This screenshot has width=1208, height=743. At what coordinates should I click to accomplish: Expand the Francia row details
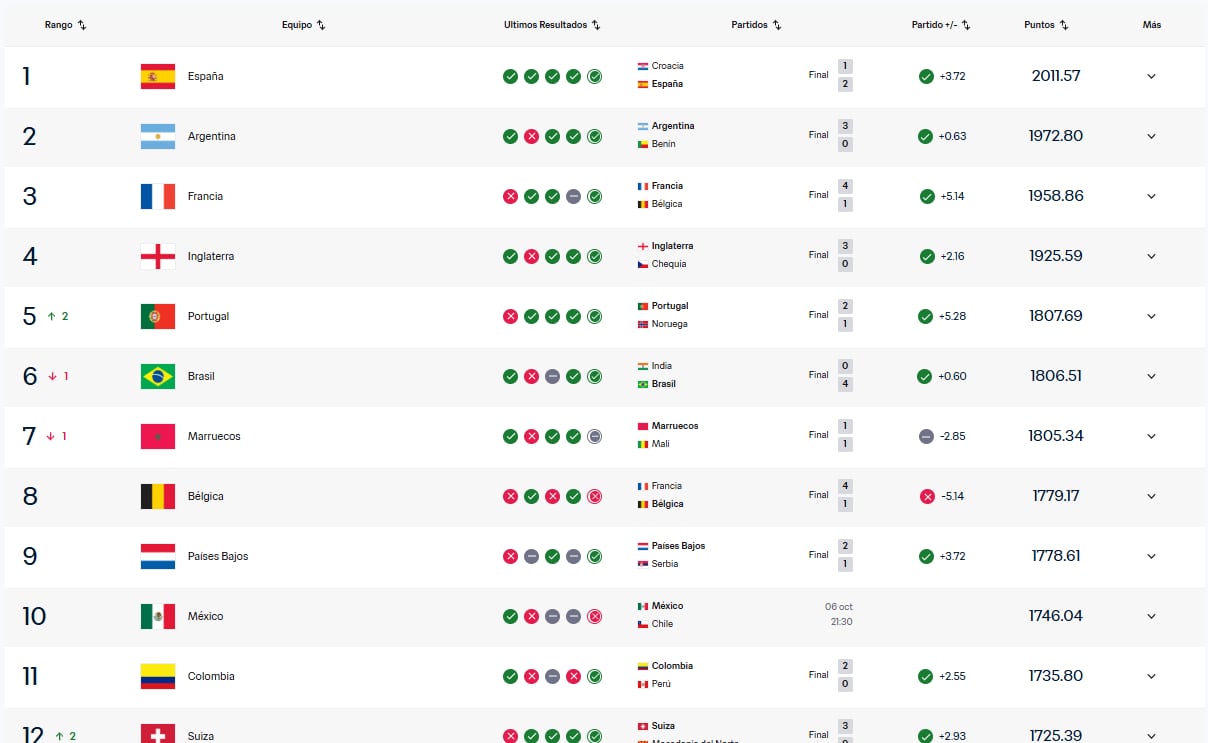(x=1151, y=196)
